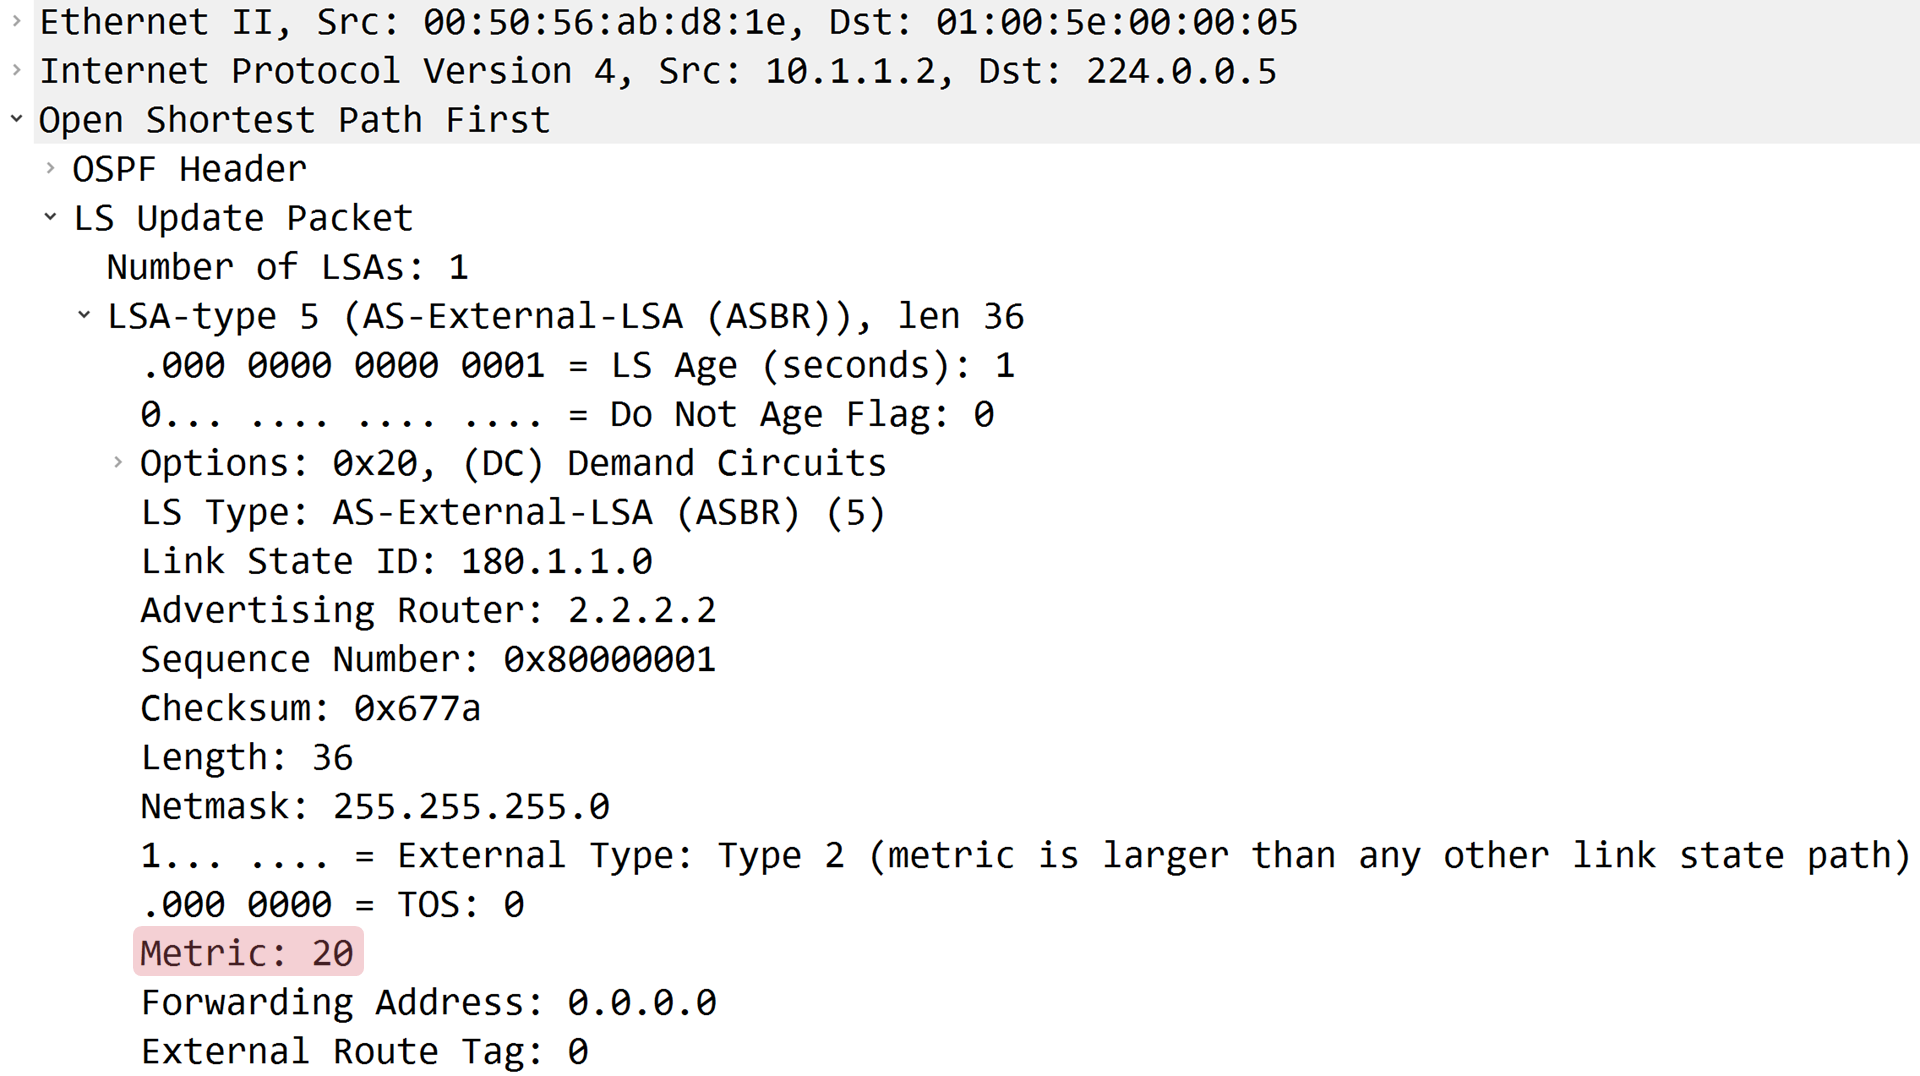
Task: Click the Sequence Number 0x80000001 row
Action: coord(429,659)
